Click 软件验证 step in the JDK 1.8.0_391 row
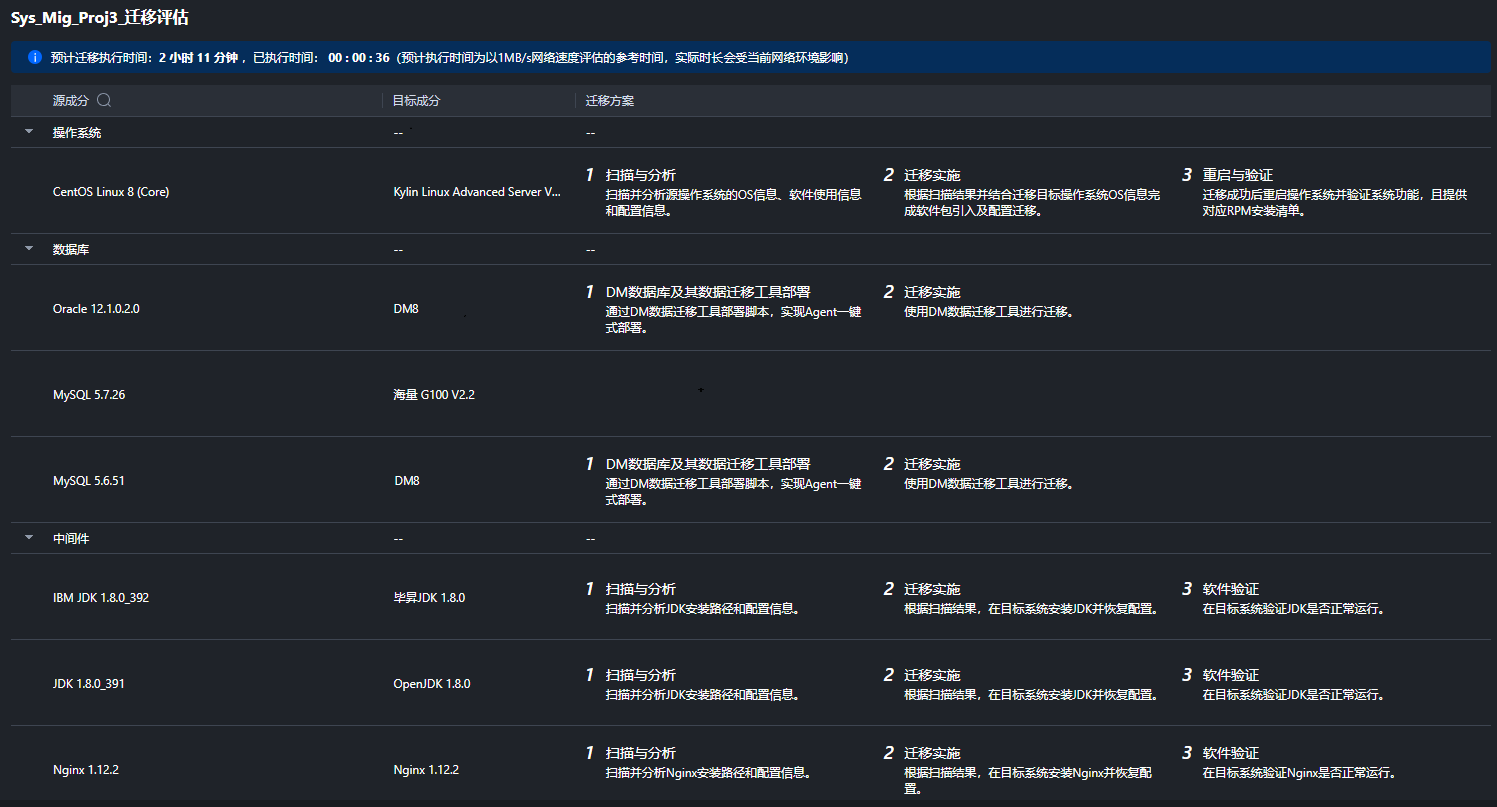 pyautogui.click(x=1231, y=675)
